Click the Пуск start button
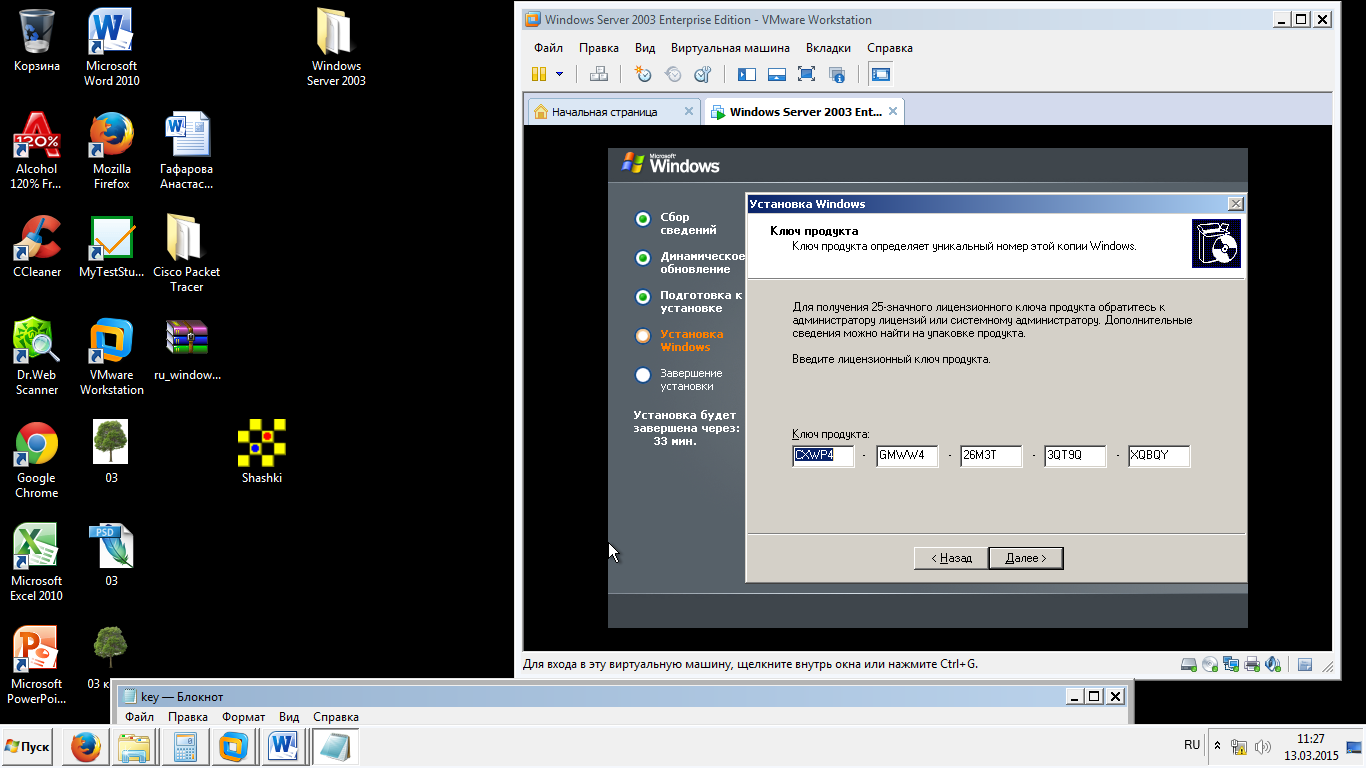This screenshot has height=768, width=1366. pyautogui.click(x=27, y=747)
